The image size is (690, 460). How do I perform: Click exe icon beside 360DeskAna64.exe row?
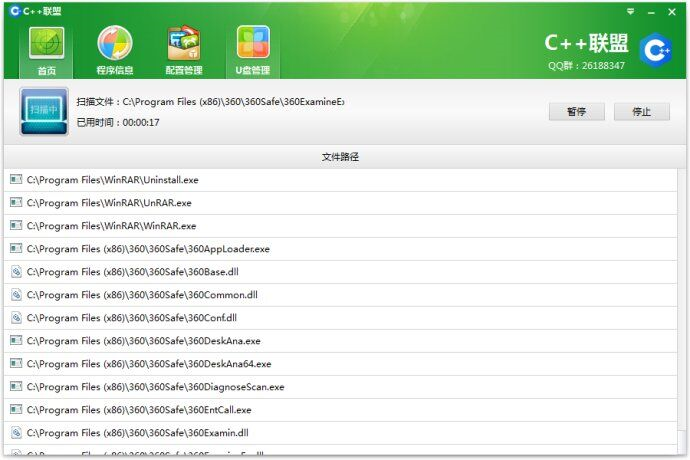pyautogui.click(x=16, y=363)
